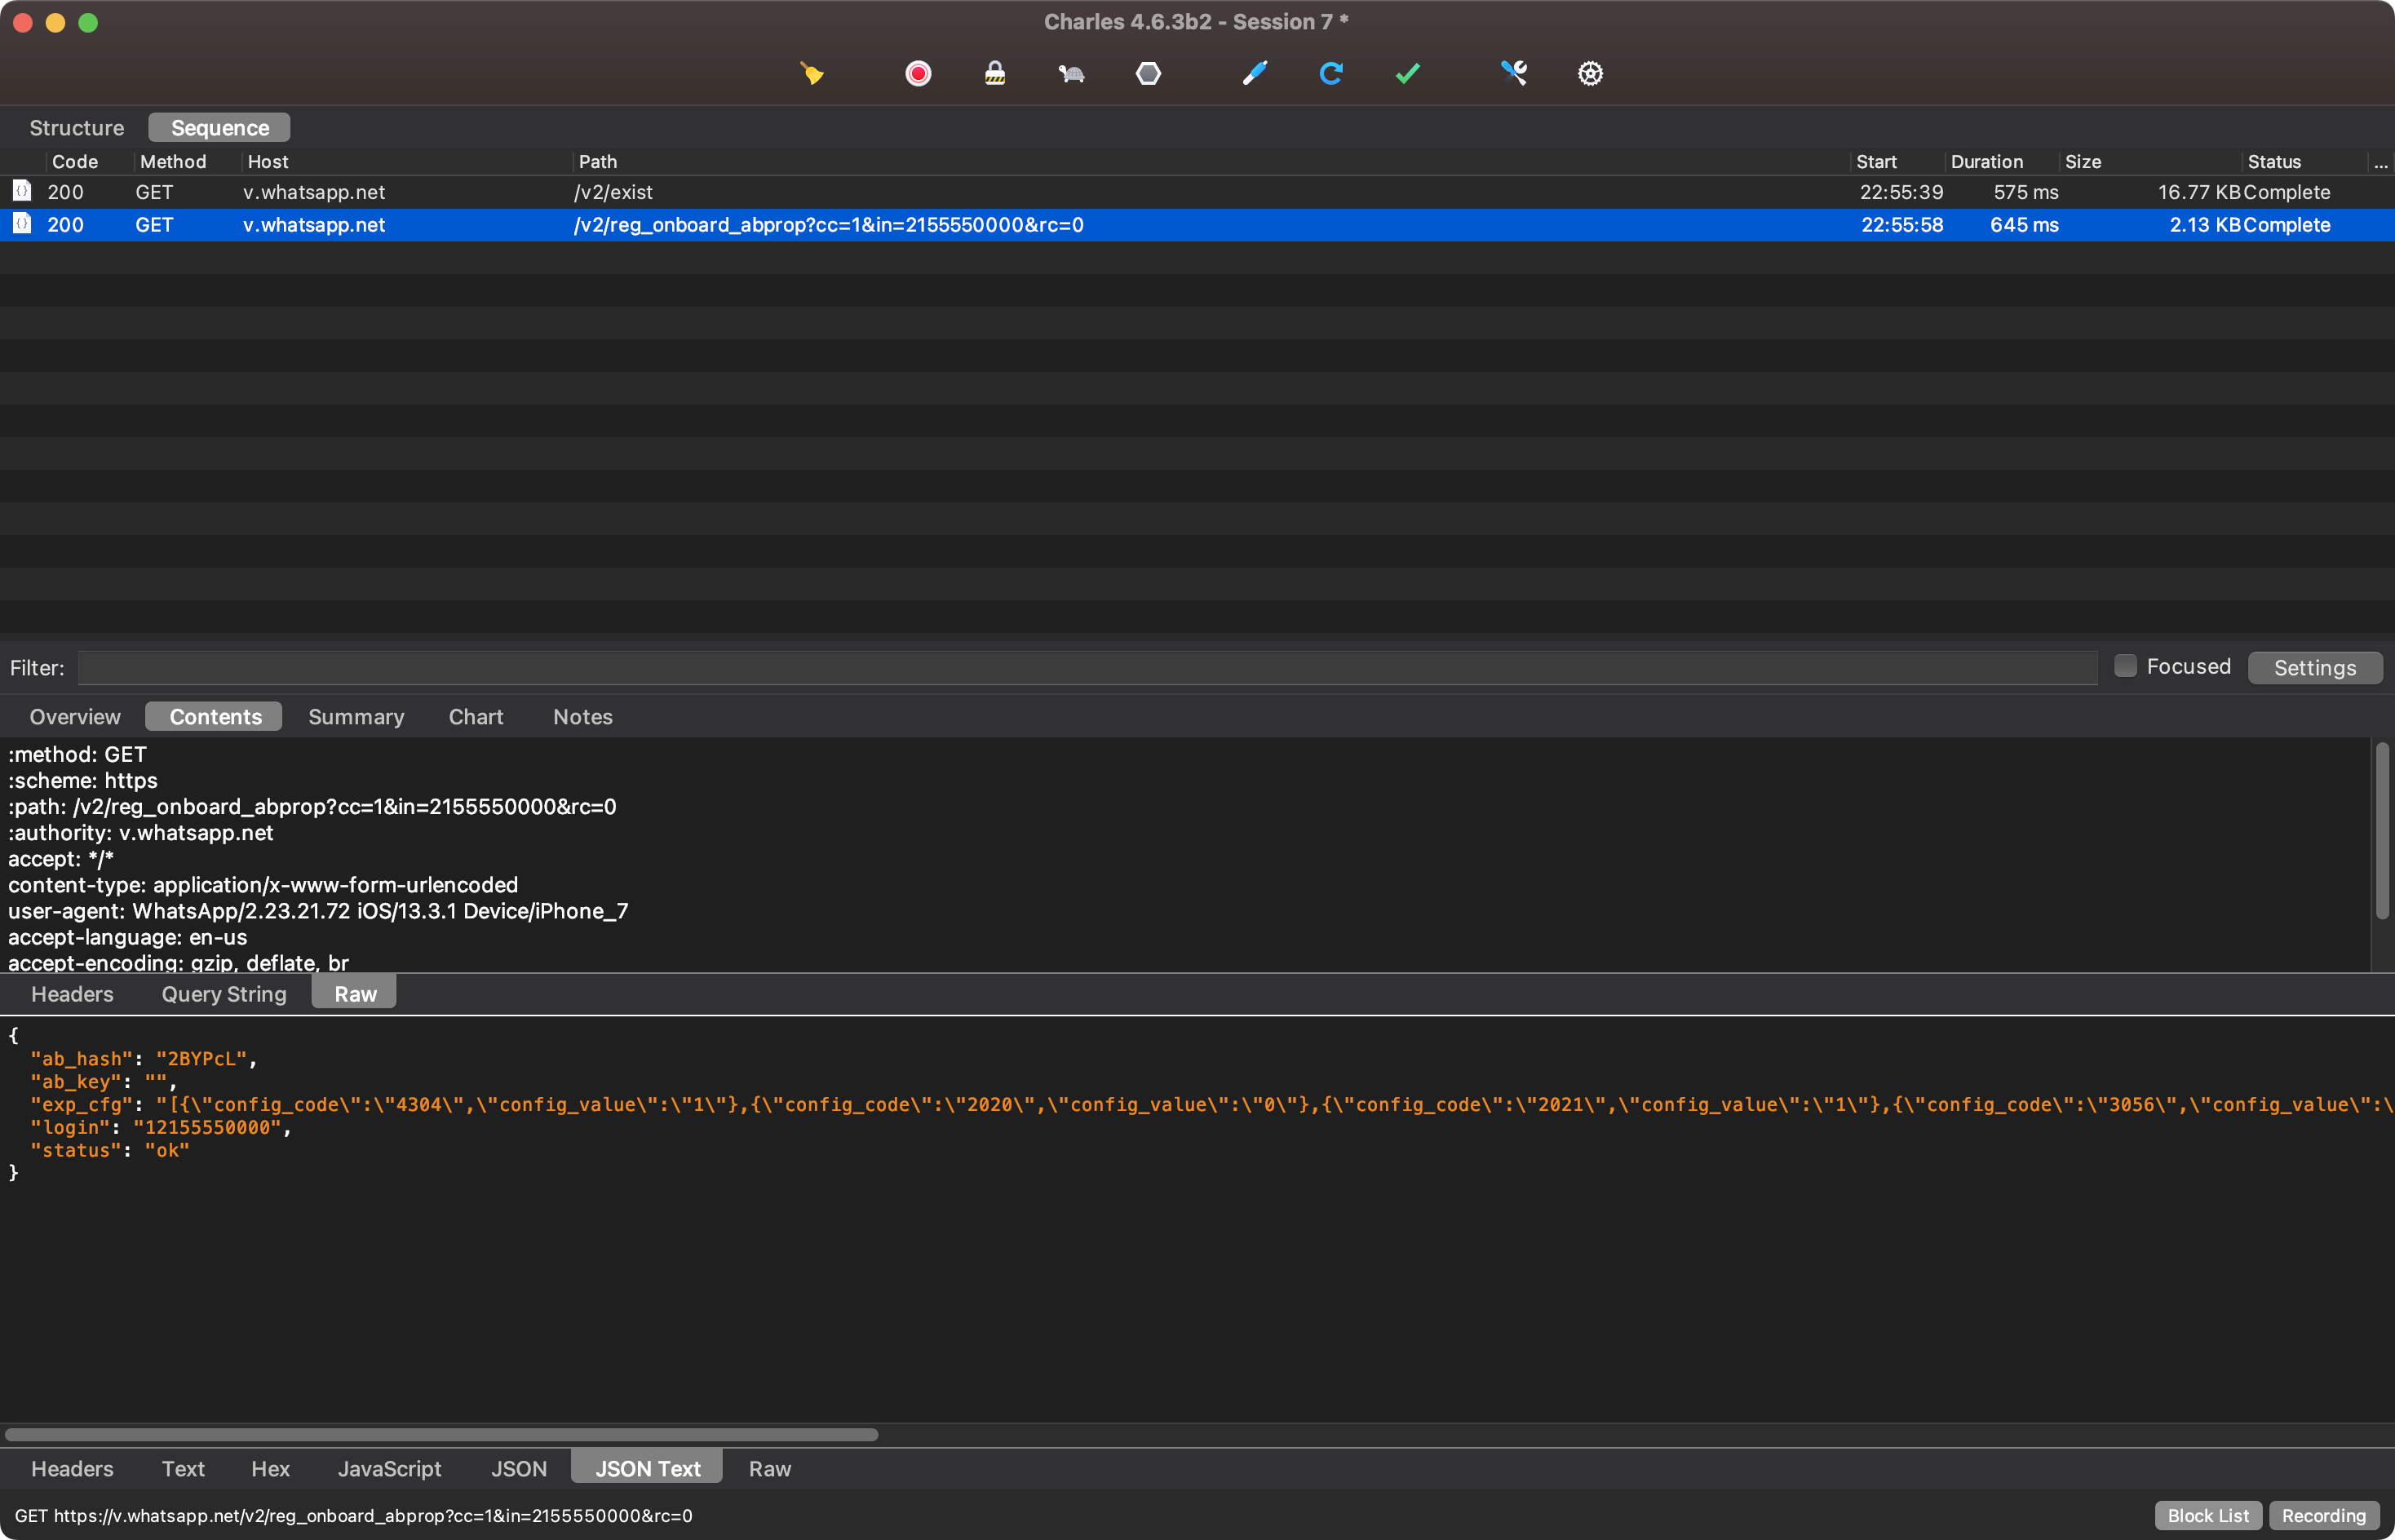Screen dimensions: 2395x1540
Task: Click the GET URL in status bar
Action: pyautogui.click(x=353, y=1515)
